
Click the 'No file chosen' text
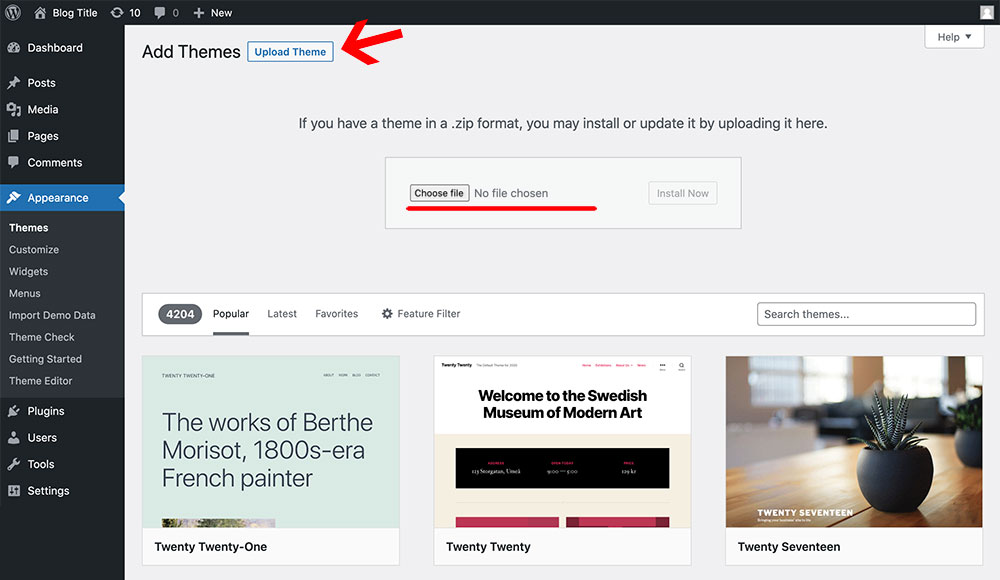(x=511, y=193)
